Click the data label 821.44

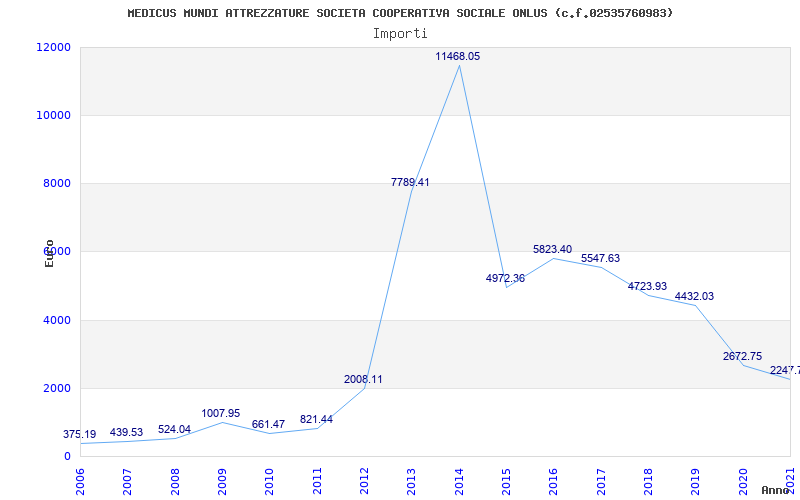coord(316,419)
